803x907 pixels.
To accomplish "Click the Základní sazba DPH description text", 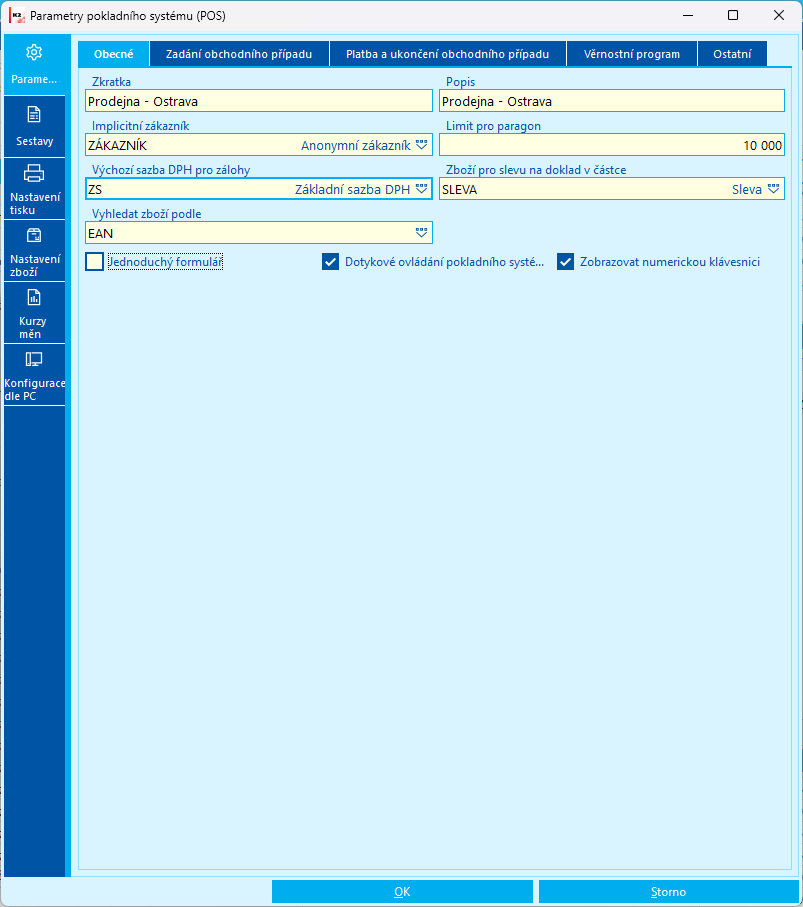I will [352, 189].
